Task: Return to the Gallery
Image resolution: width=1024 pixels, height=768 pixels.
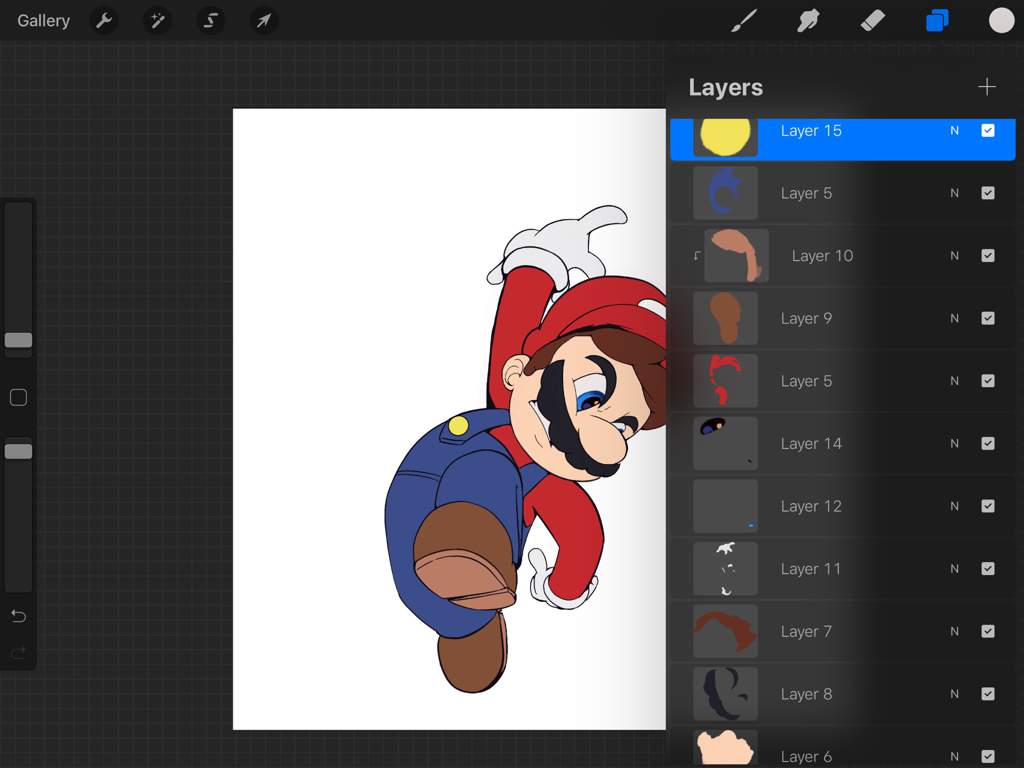Action: point(43,21)
